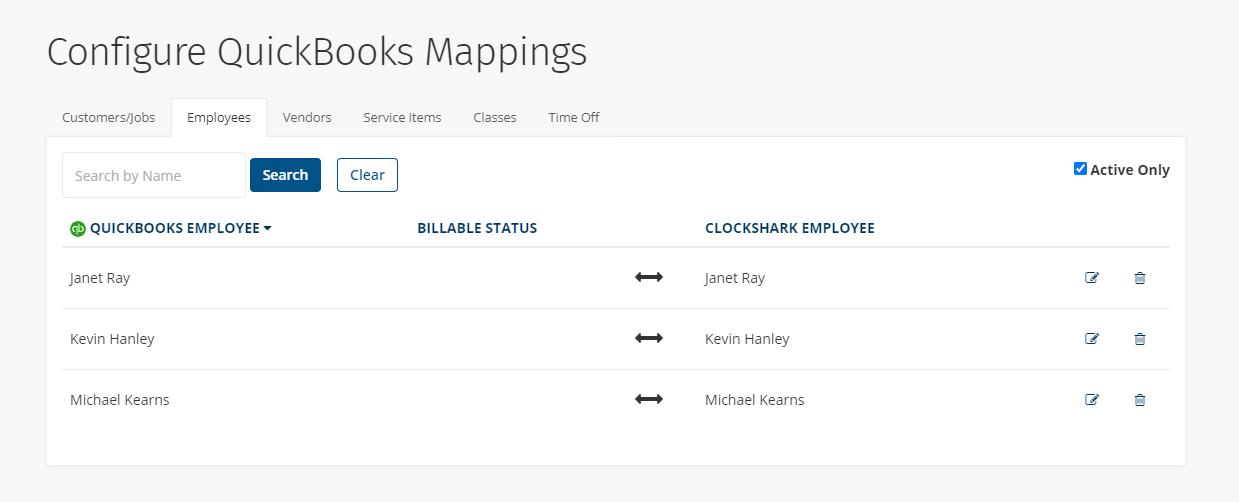Select QuickBooks employee Kevin Hanley

[112, 339]
